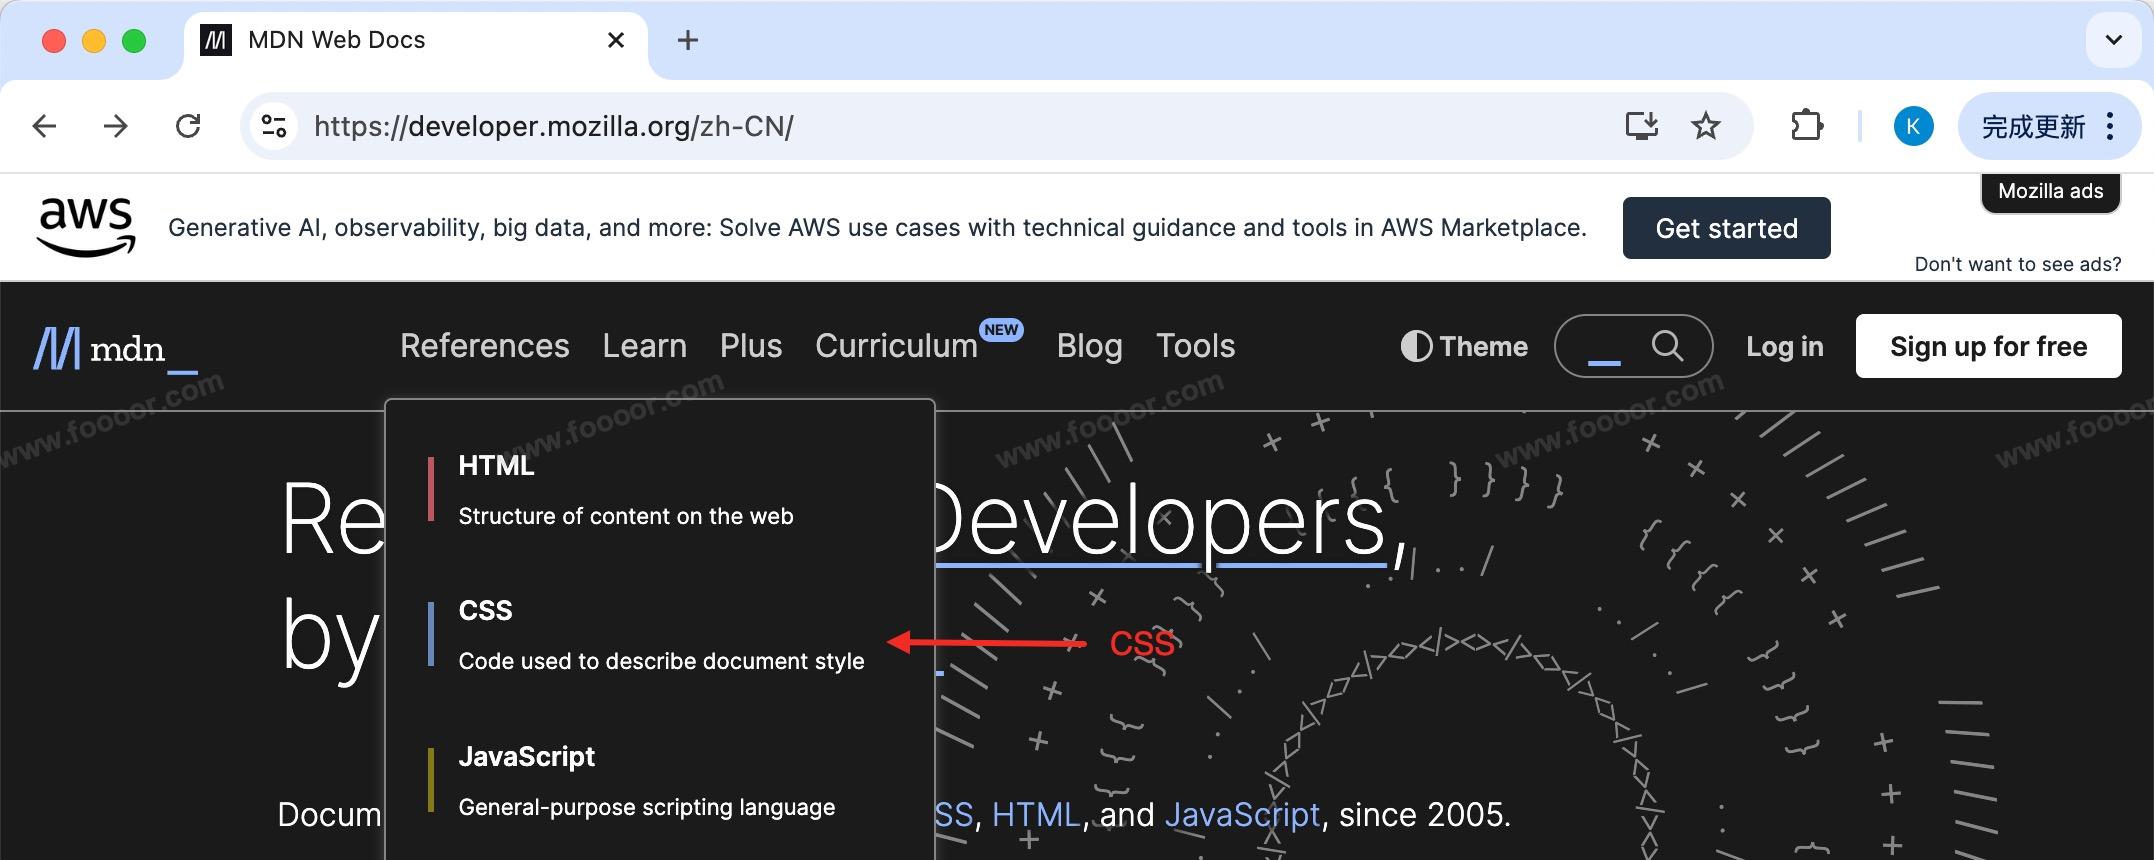The width and height of the screenshot is (2154, 860).
Task: Open the Plus menu
Action: [751, 346]
